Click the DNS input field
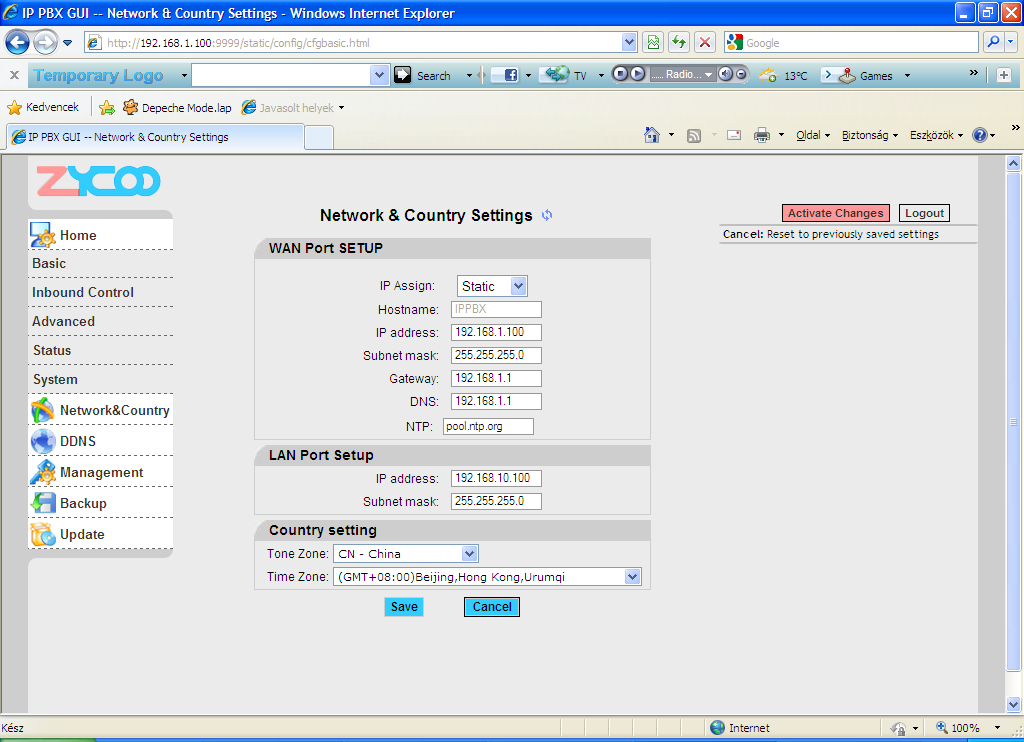1024x742 pixels. pyautogui.click(x=496, y=401)
